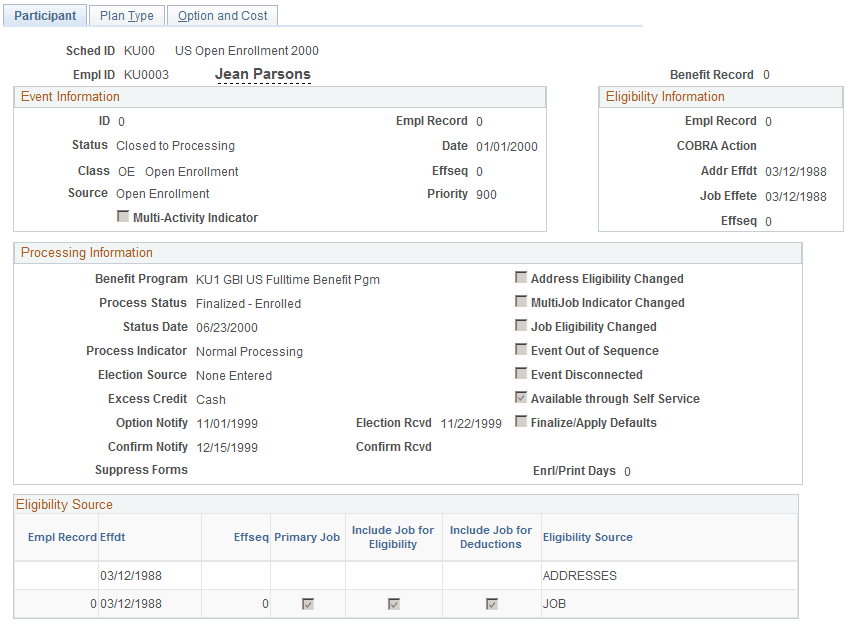
Task: Toggle the Job Eligibility Changed checkbox
Action: point(521,325)
